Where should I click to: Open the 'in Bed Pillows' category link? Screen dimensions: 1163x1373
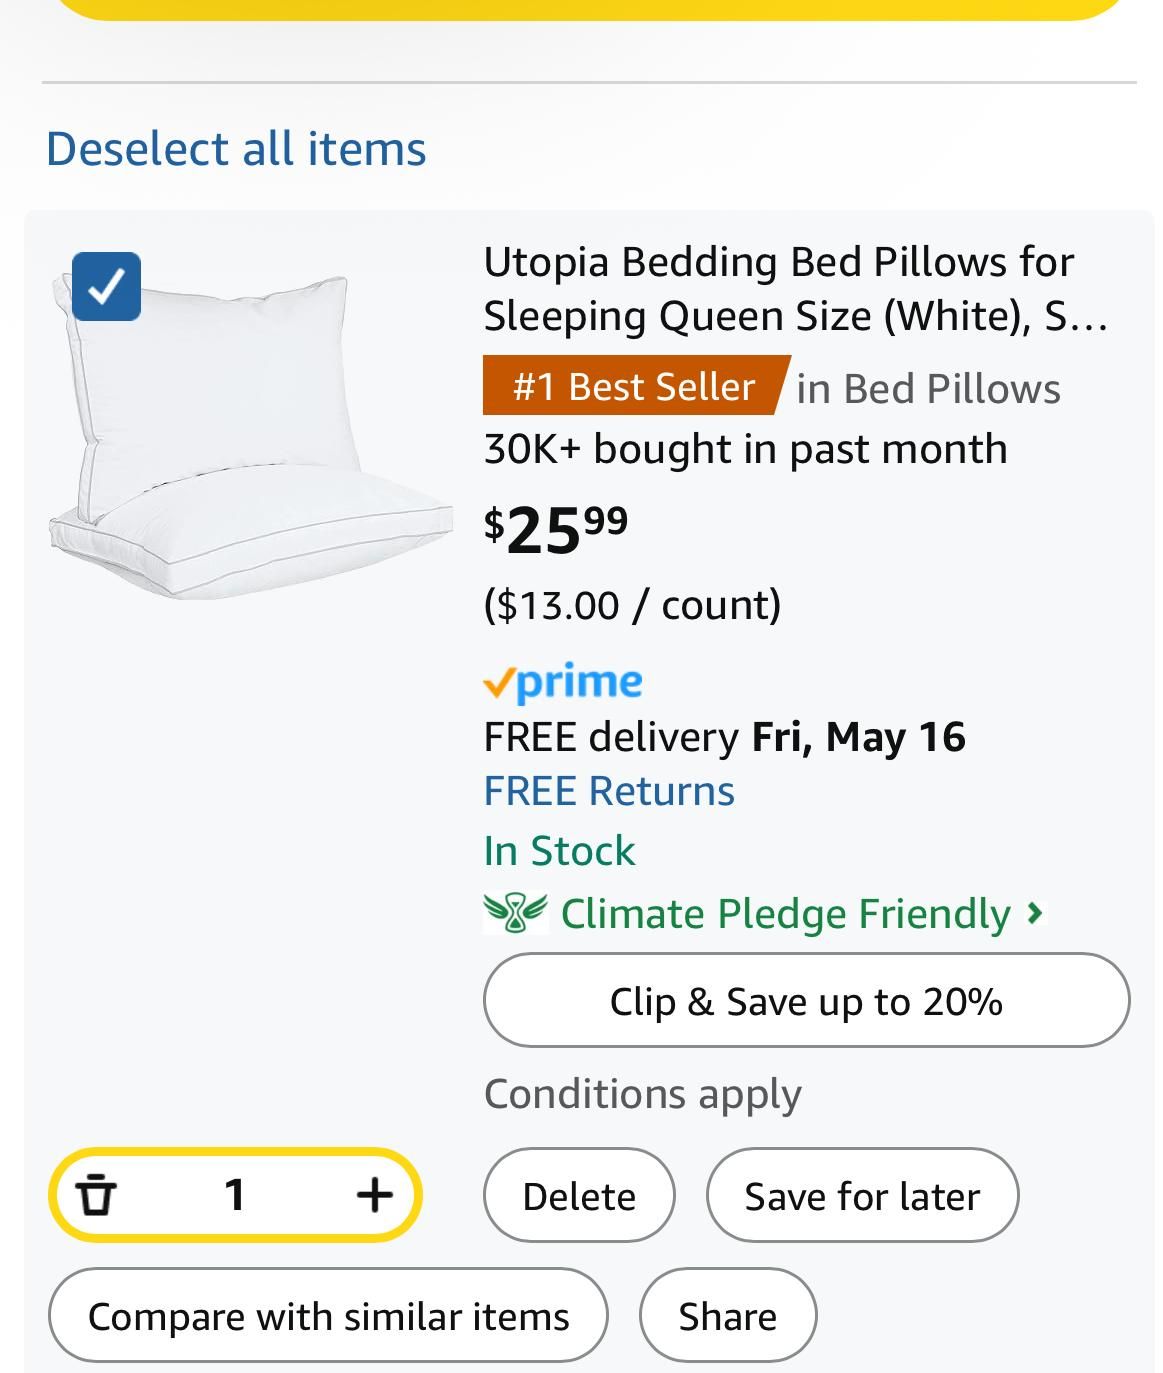pyautogui.click(x=928, y=388)
